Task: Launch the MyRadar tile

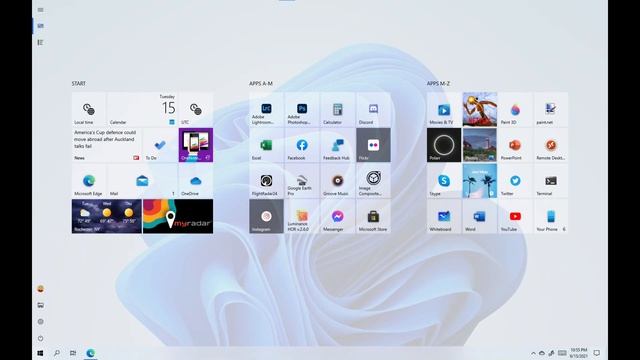Action: click(178, 216)
